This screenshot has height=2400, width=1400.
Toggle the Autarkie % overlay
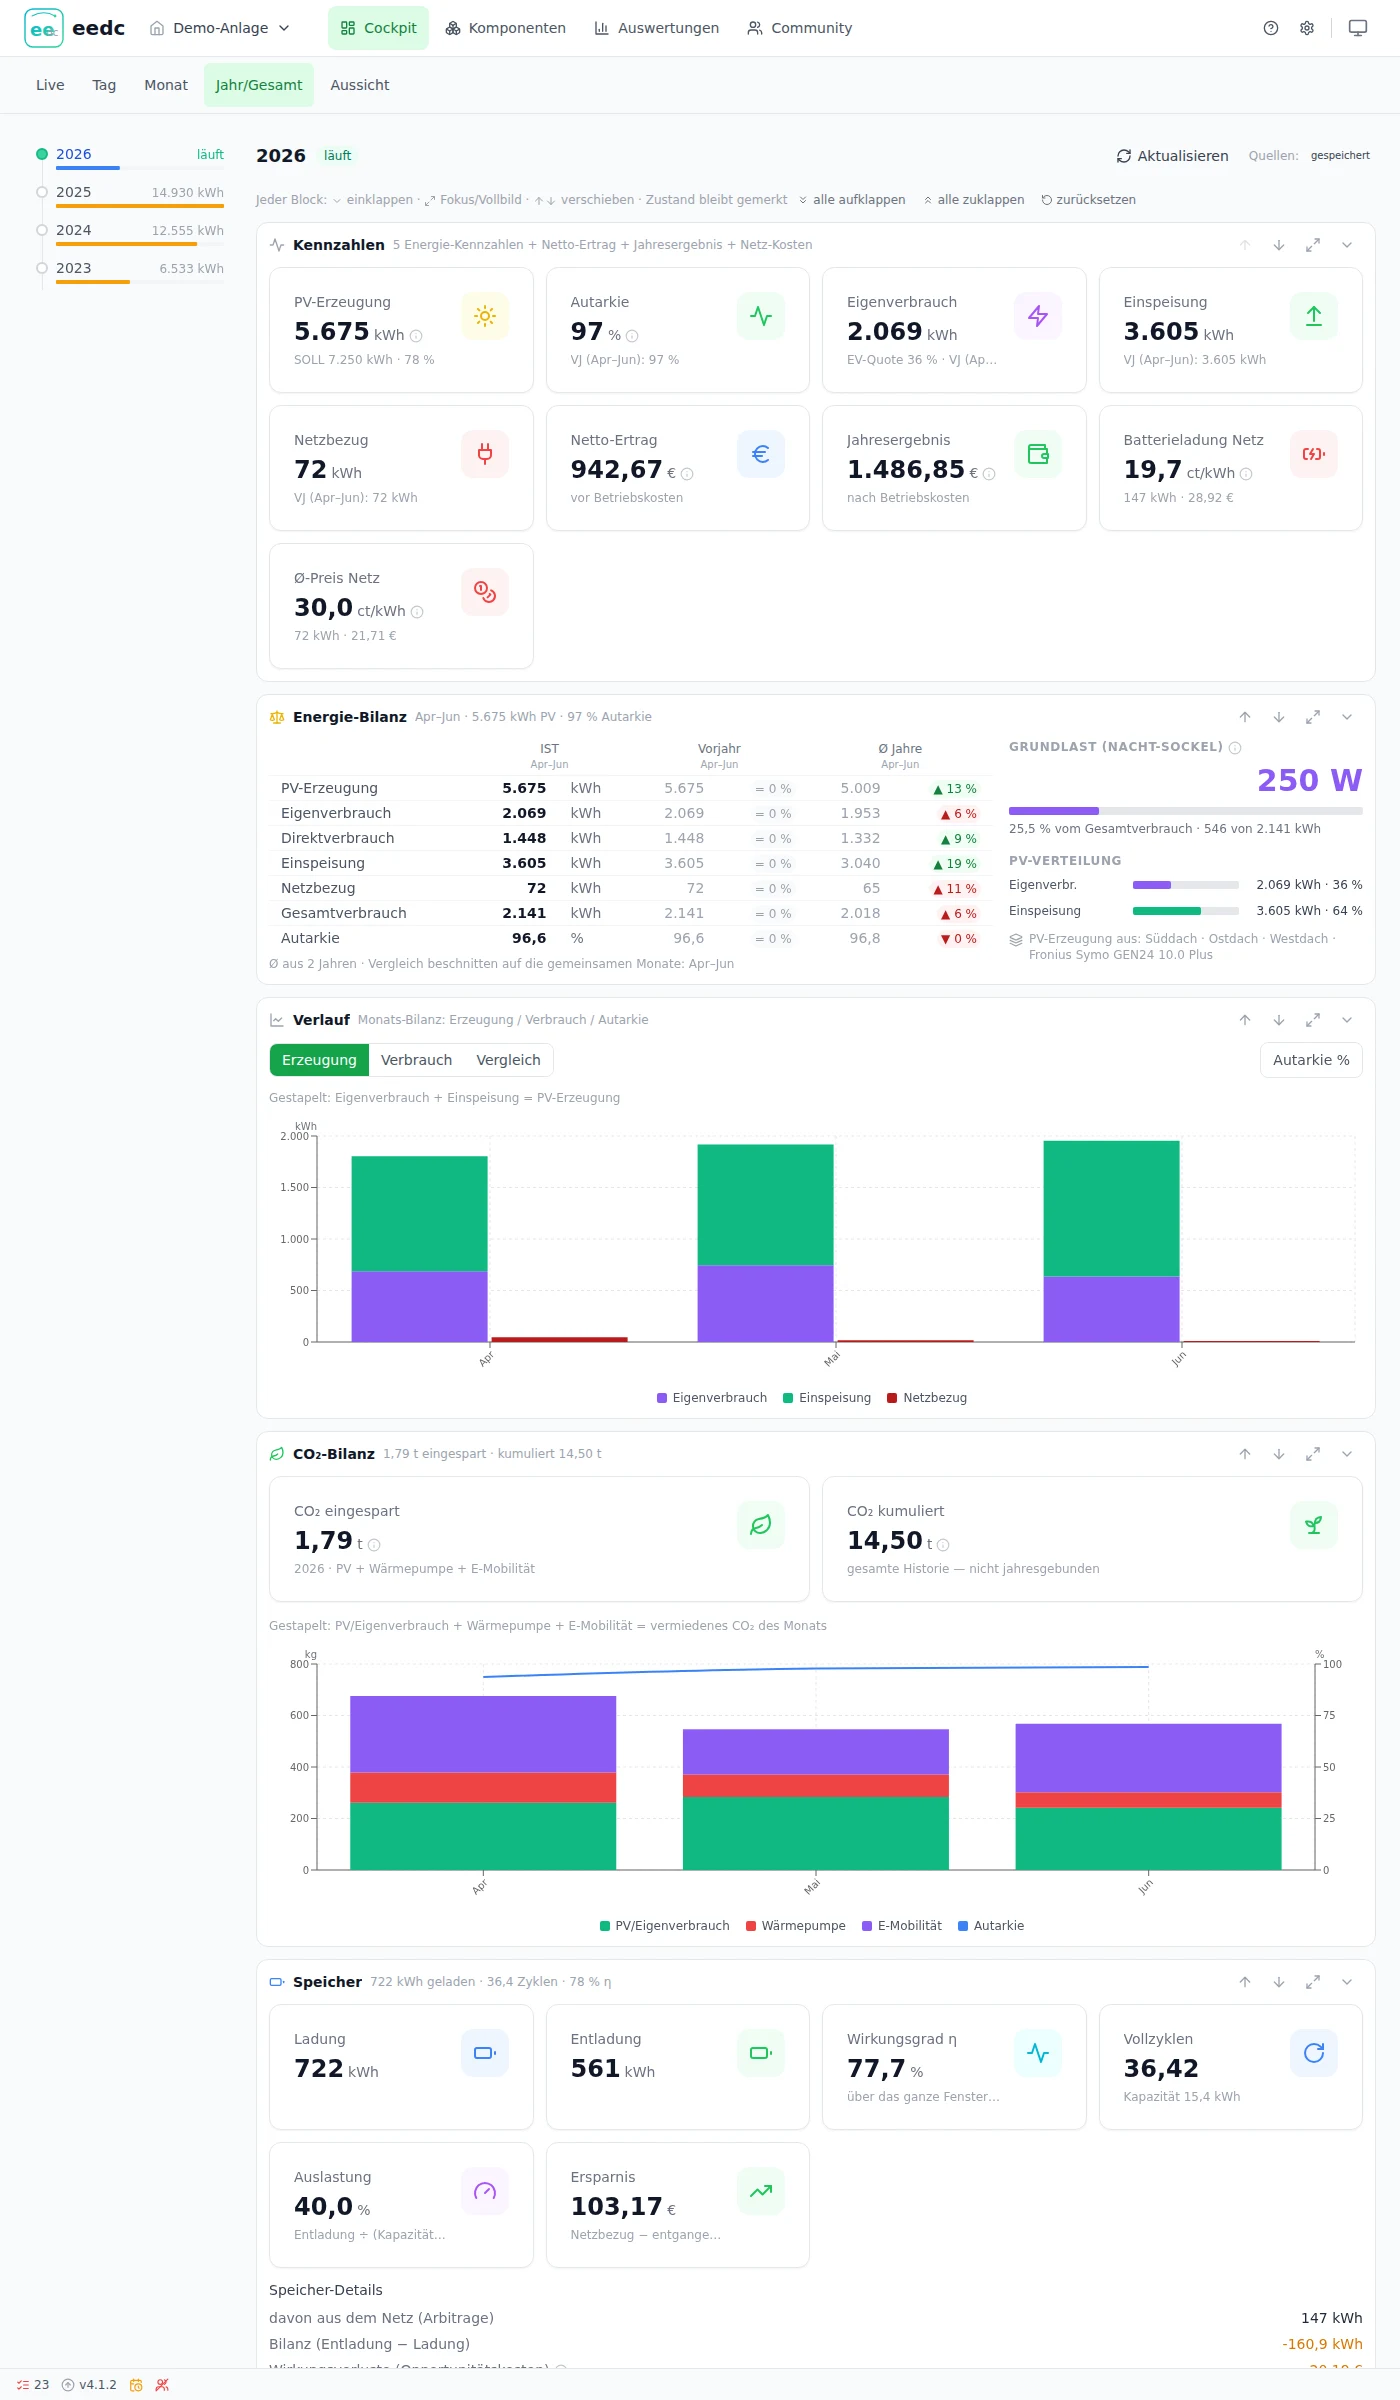coord(1311,1060)
